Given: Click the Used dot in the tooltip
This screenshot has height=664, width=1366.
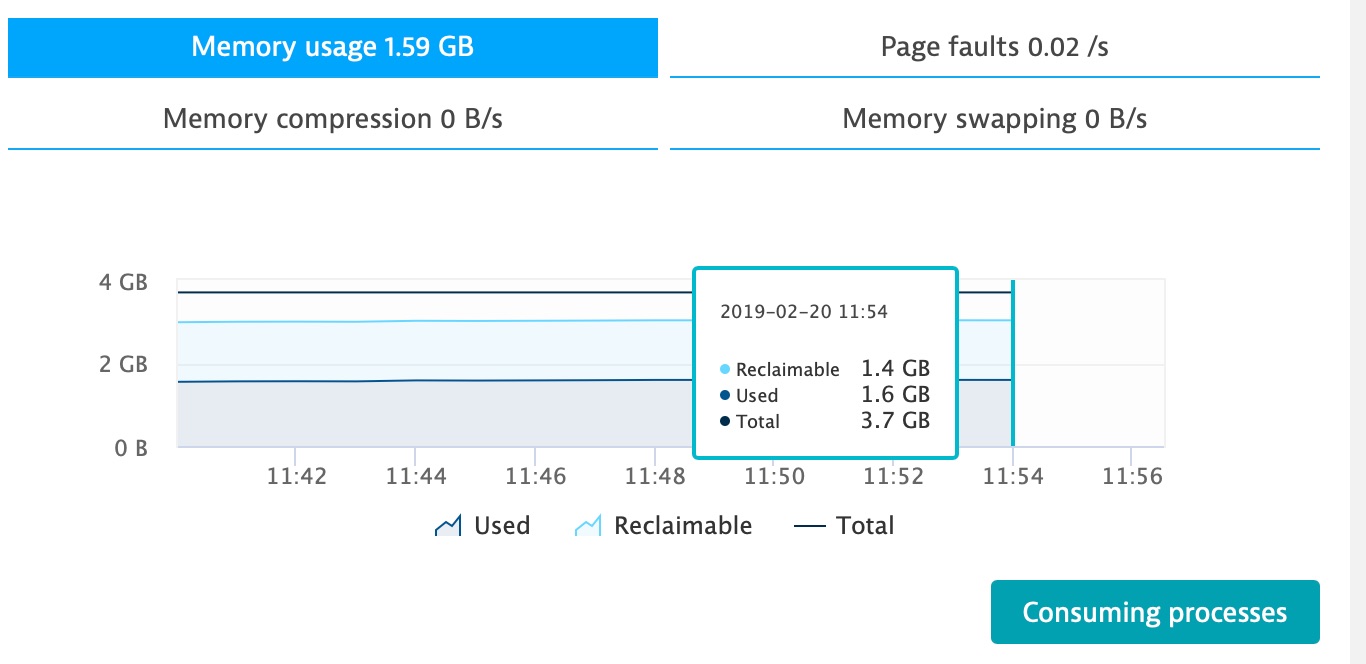Looking at the screenshot, I should coord(725,396).
